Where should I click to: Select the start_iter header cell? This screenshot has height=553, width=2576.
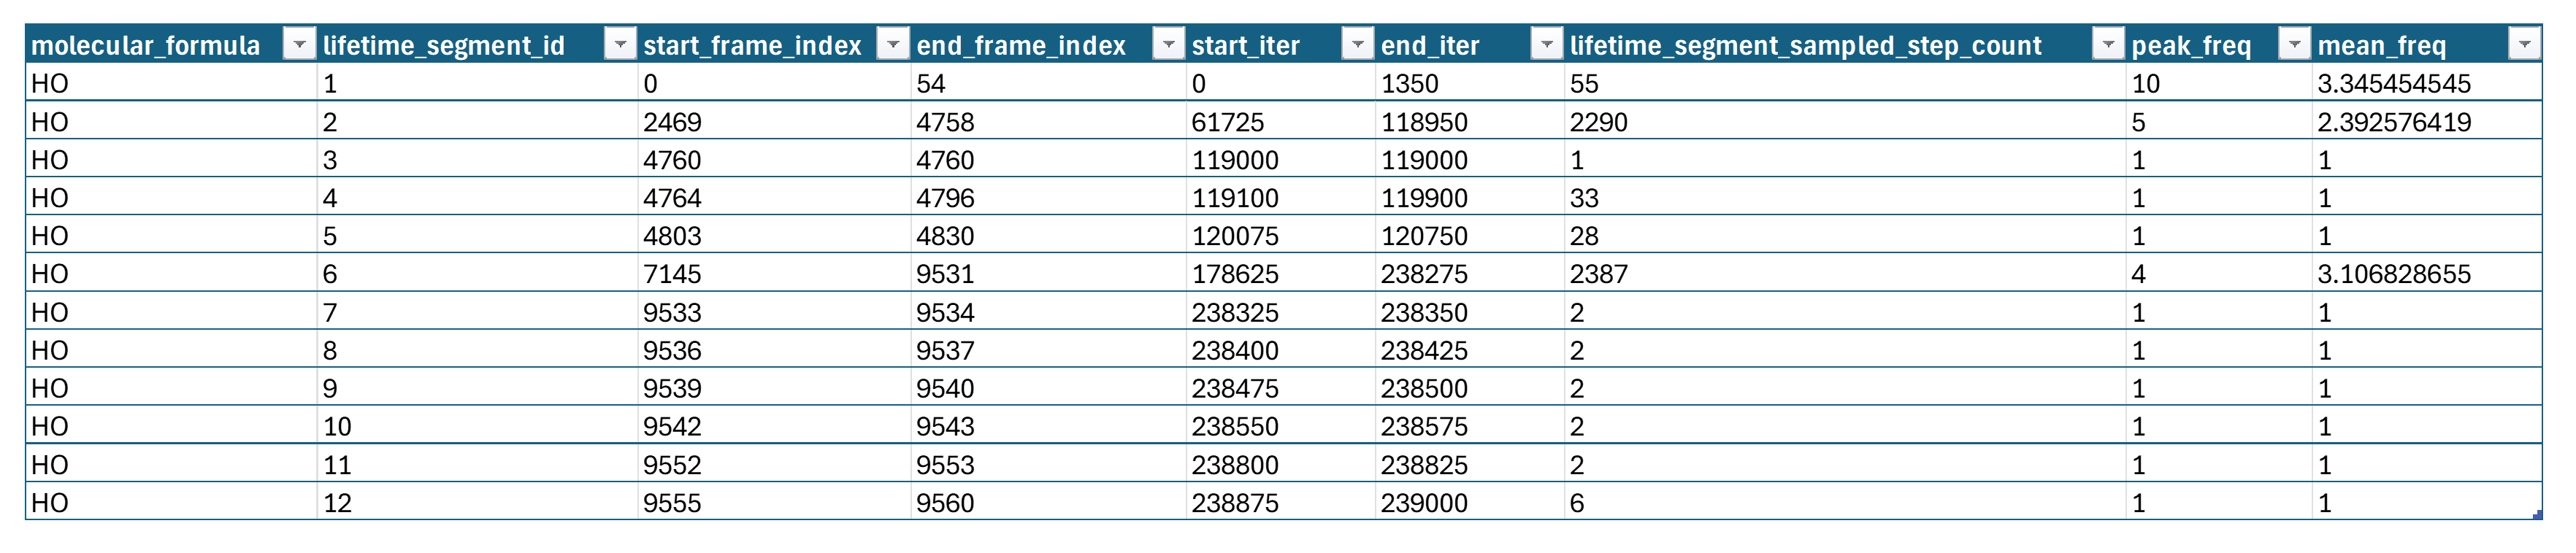point(1280,45)
